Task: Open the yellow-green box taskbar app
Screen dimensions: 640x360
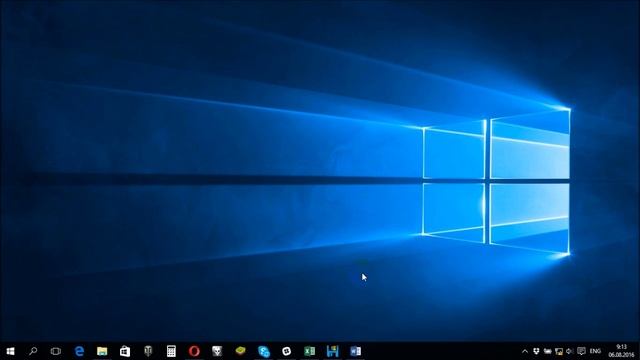Action: 240,351
